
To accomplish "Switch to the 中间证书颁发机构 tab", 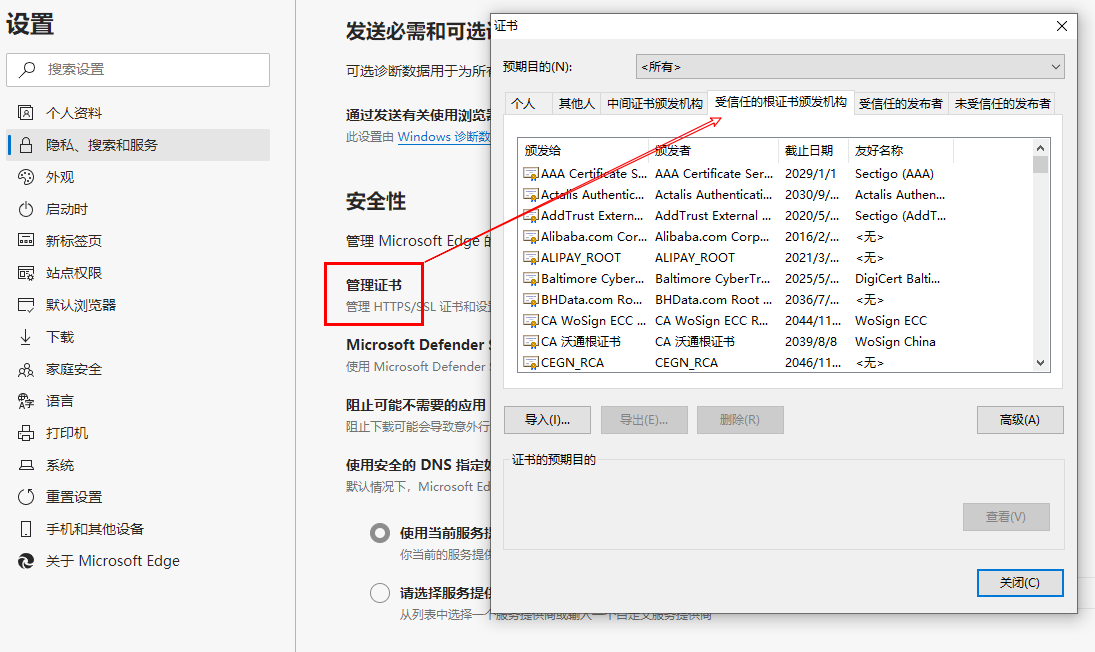I will (654, 103).
